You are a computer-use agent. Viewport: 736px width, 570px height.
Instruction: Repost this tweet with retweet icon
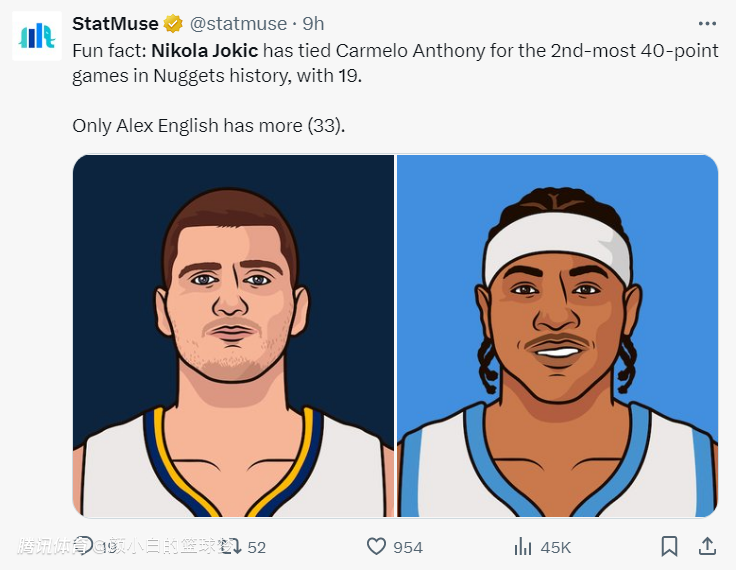pos(230,546)
